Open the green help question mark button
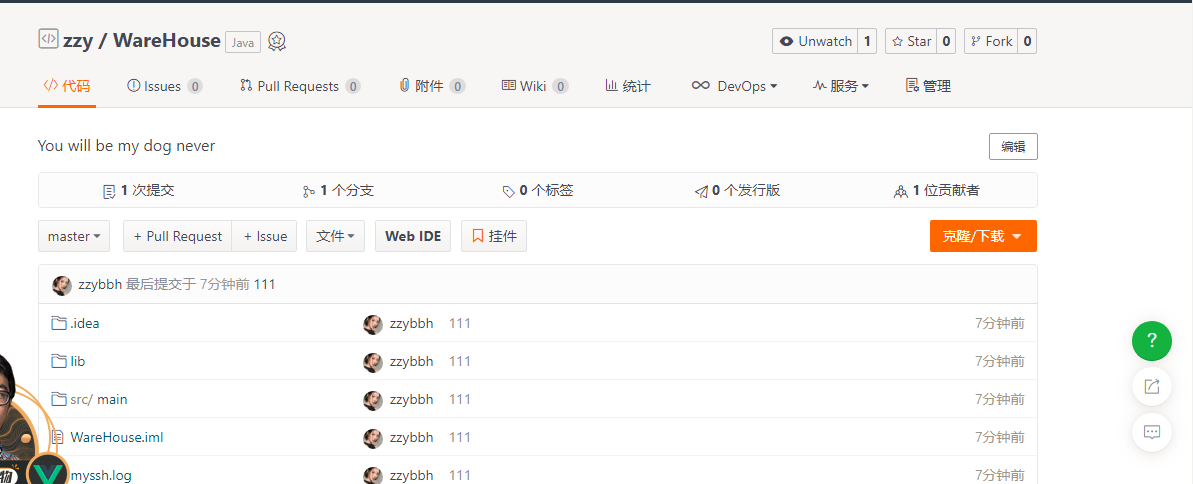 (1152, 340)
